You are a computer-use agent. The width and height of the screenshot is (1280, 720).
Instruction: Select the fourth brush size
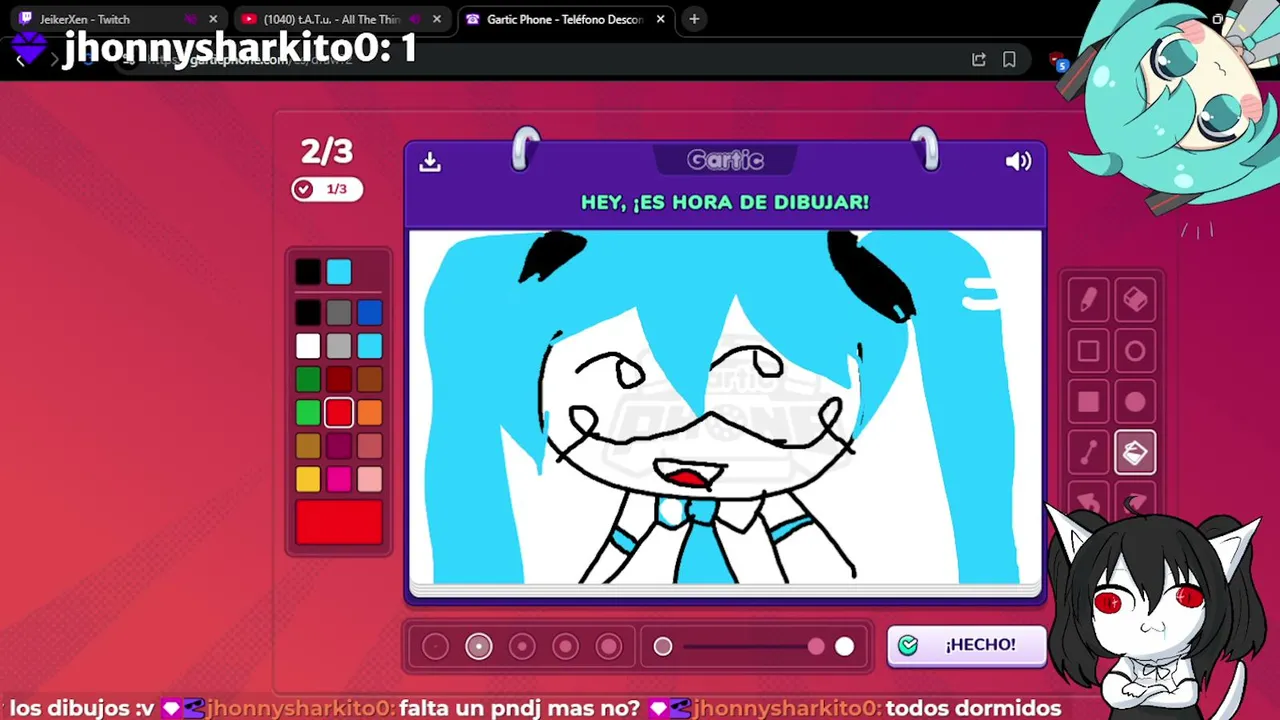click(x=565, y=647)
